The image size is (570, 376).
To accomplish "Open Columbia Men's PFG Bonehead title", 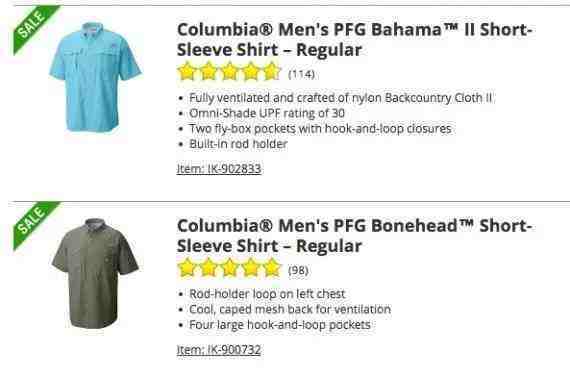I will tap(354, 236).
